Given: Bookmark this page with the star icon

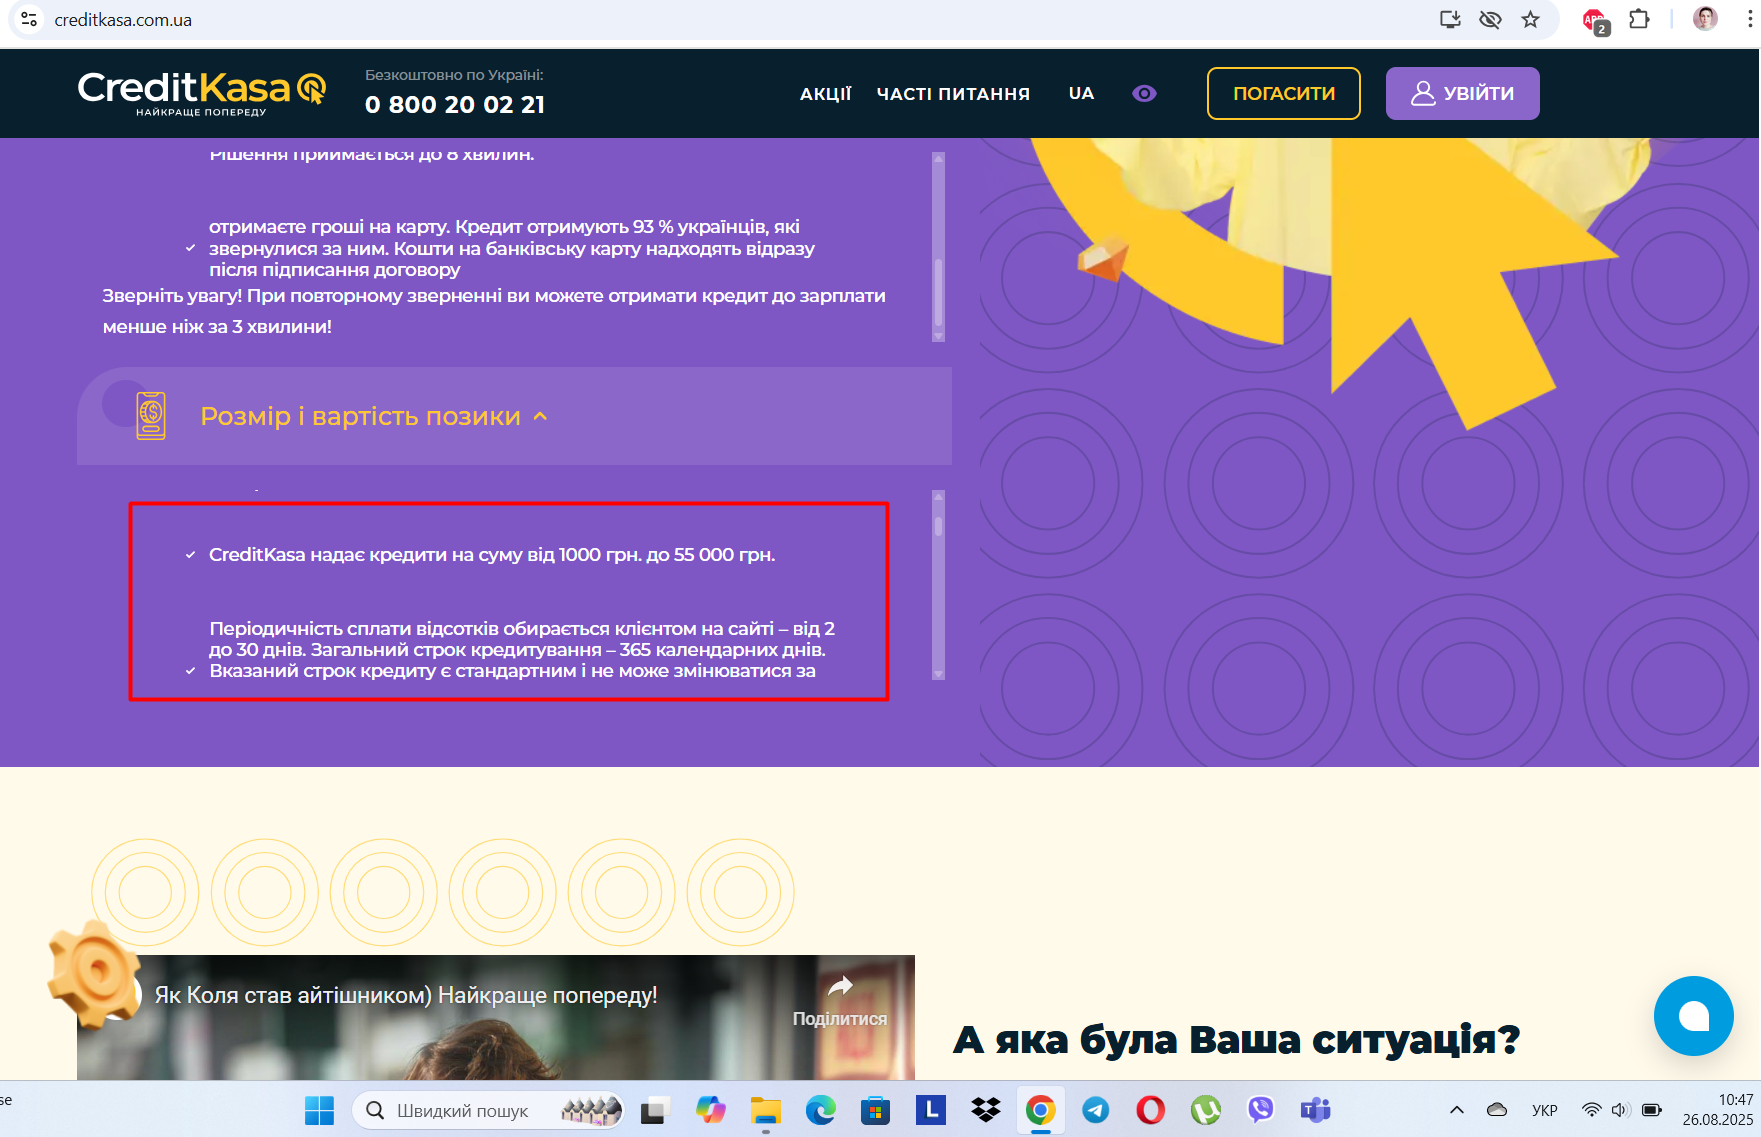Looking at the screenshot, I should pos(1530,20).
